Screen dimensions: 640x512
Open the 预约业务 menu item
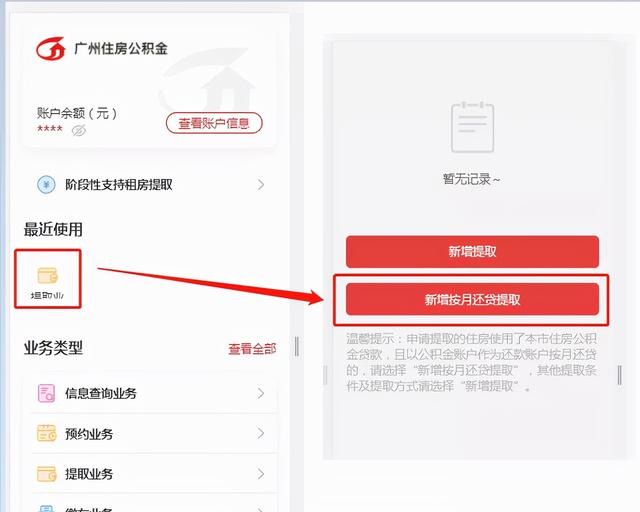(153, 433)
